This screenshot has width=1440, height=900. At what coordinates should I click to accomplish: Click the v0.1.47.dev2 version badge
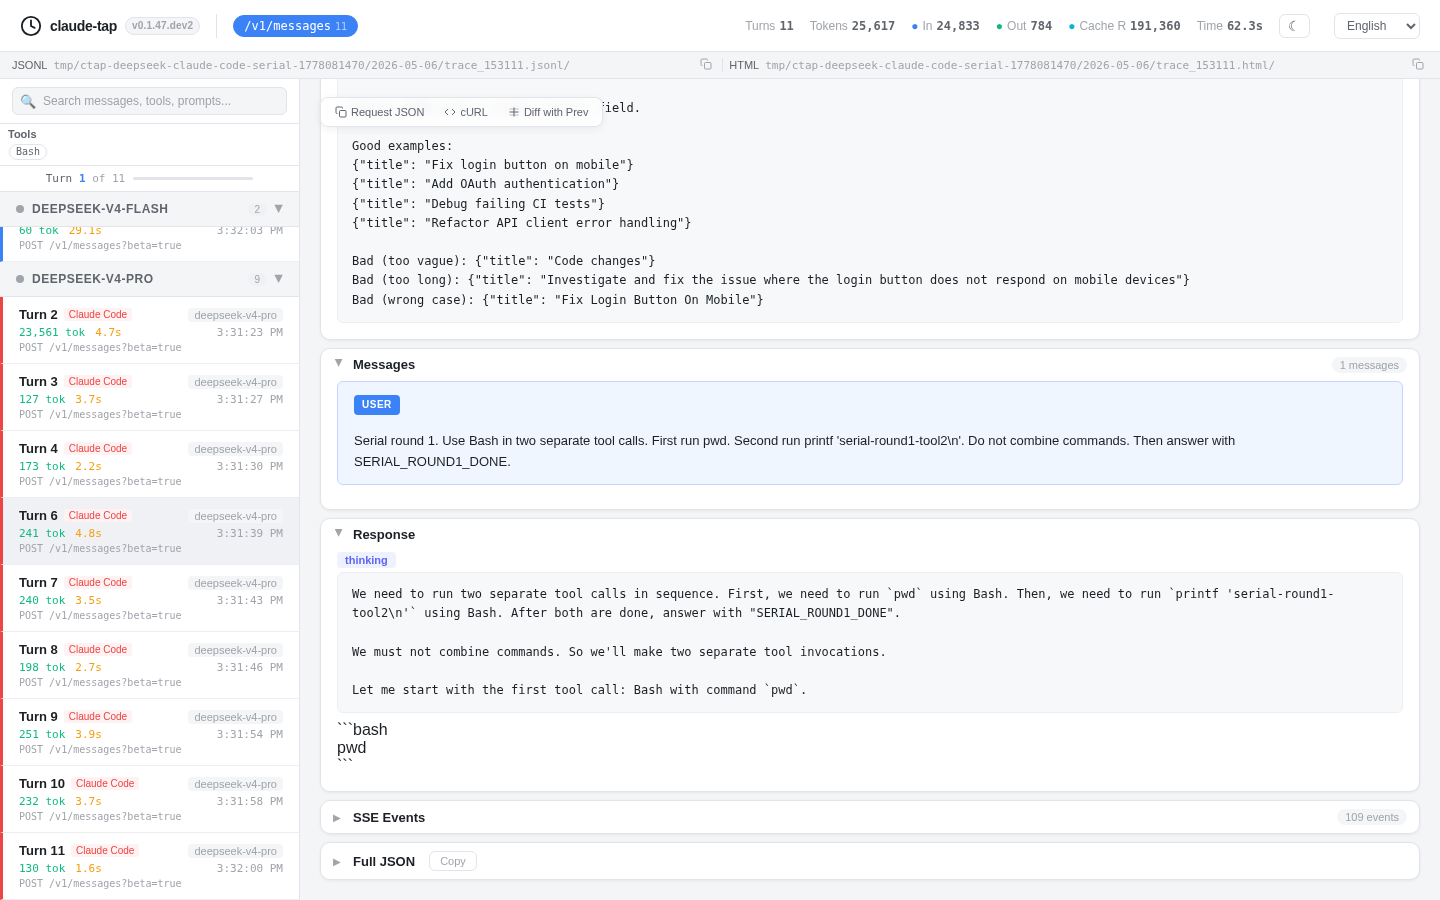click(162, 26)
